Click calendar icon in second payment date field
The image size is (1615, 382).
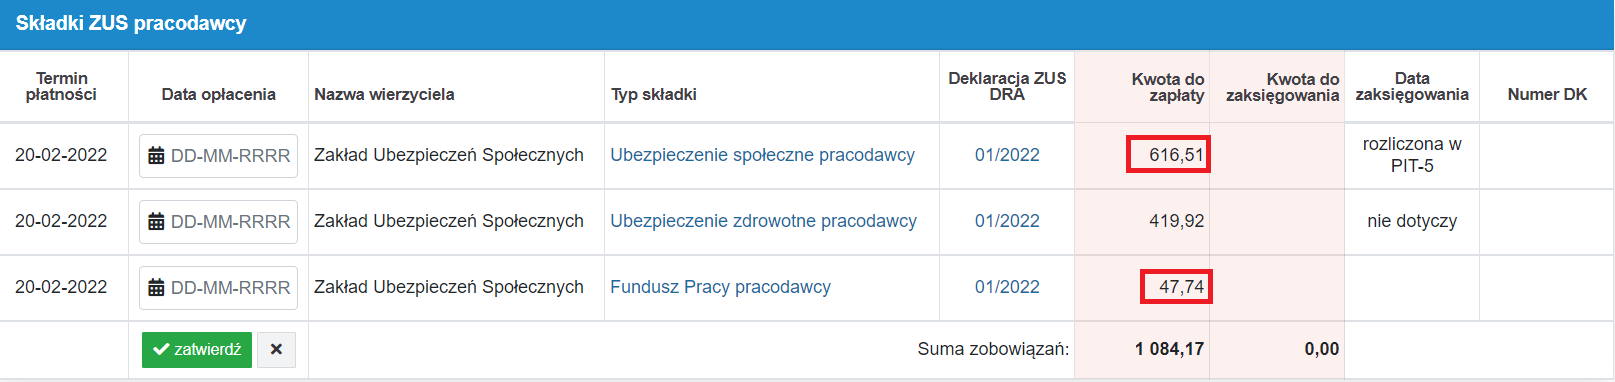point(156,222)
